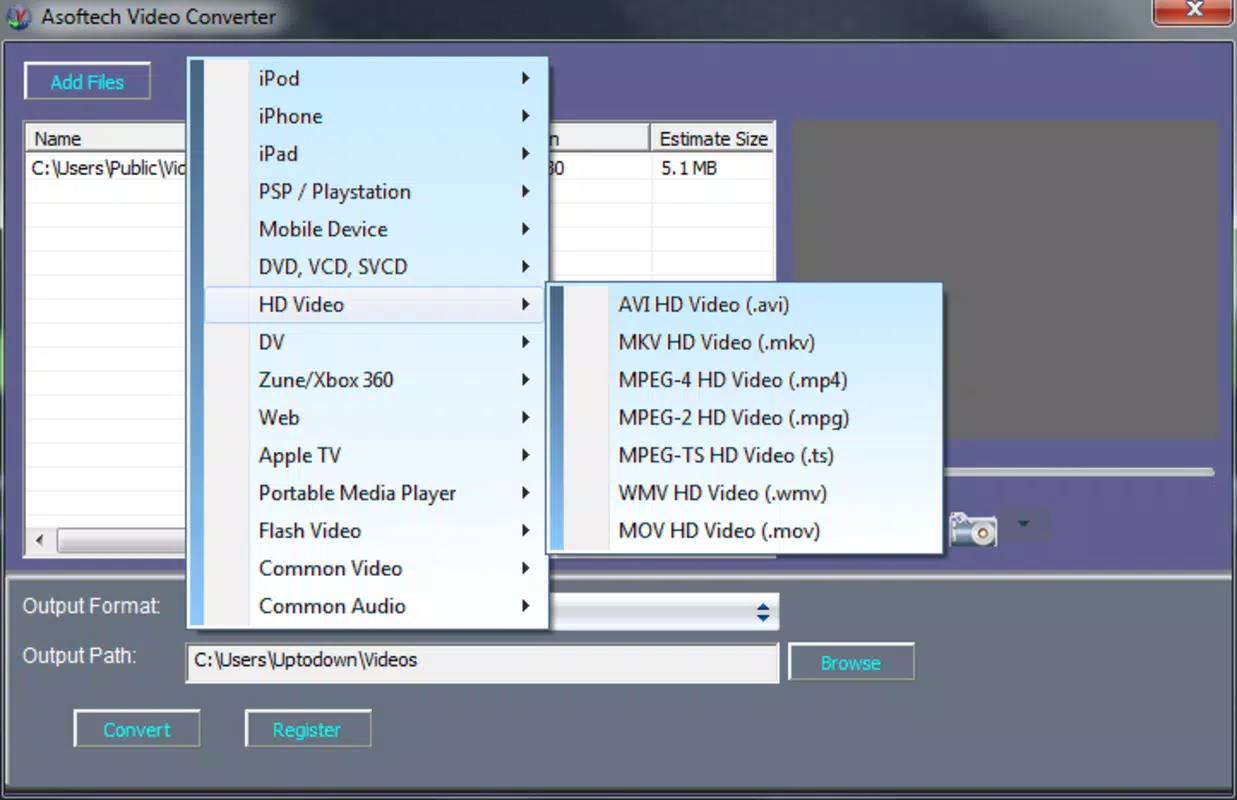
Task: Open the iPad submenu
Action: [374, 154]
